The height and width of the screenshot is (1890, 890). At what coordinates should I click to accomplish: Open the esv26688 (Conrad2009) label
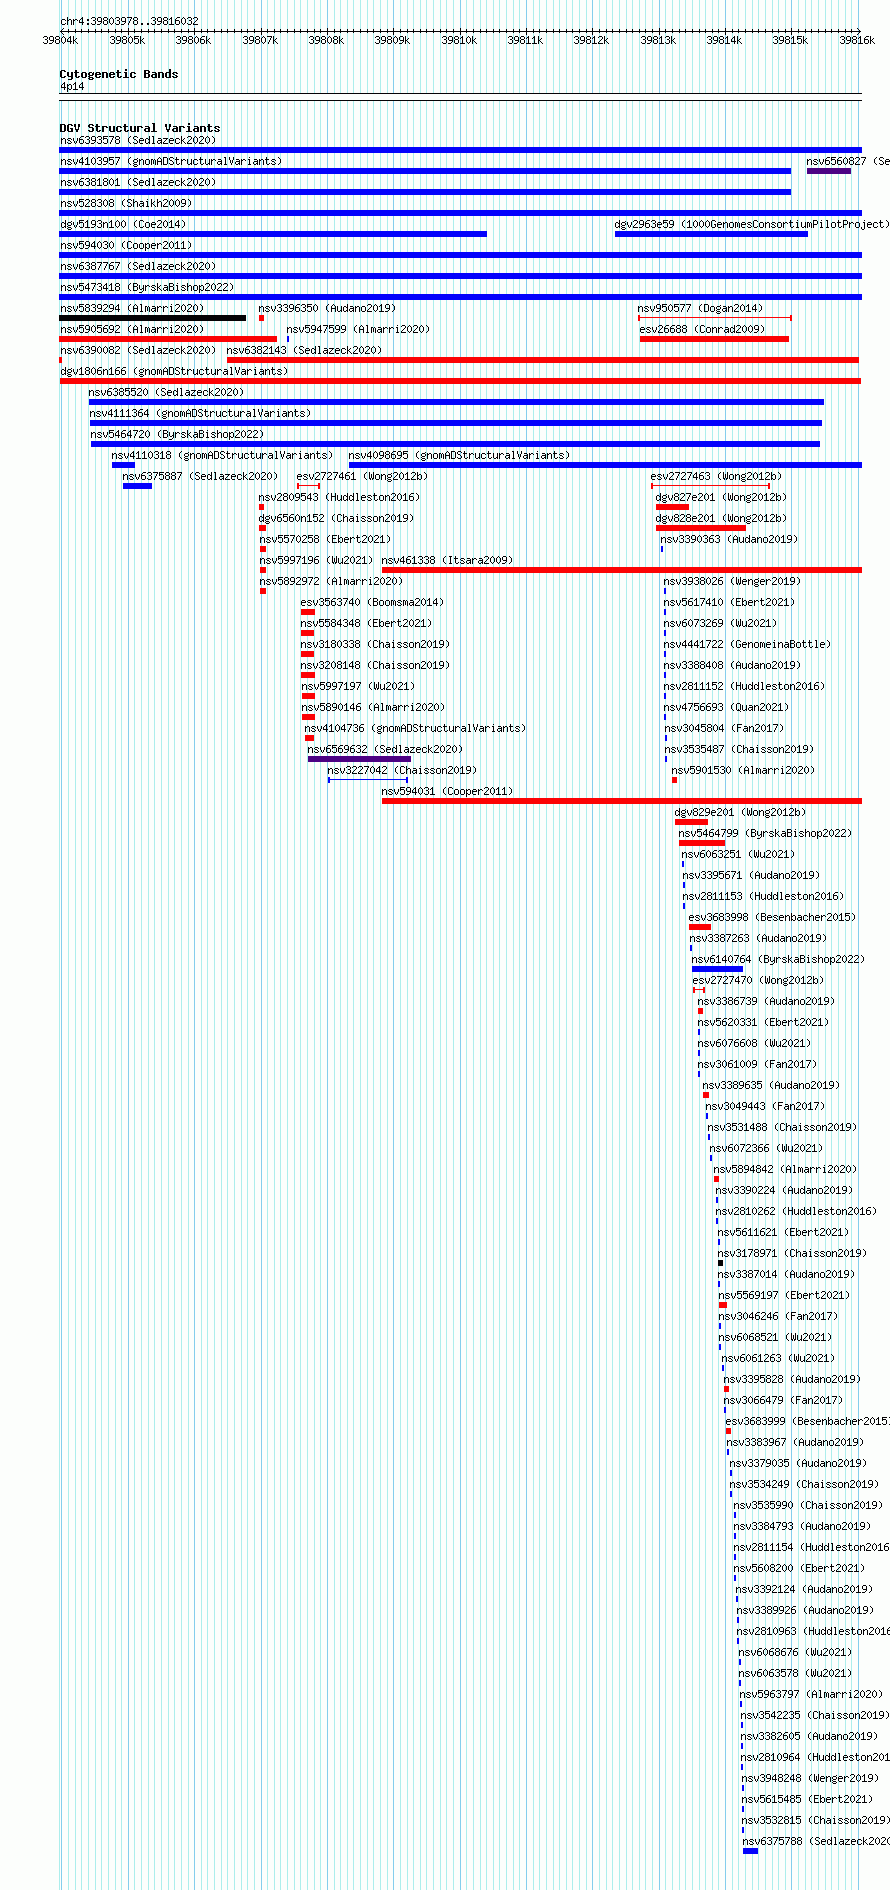[x=702, y=329]
